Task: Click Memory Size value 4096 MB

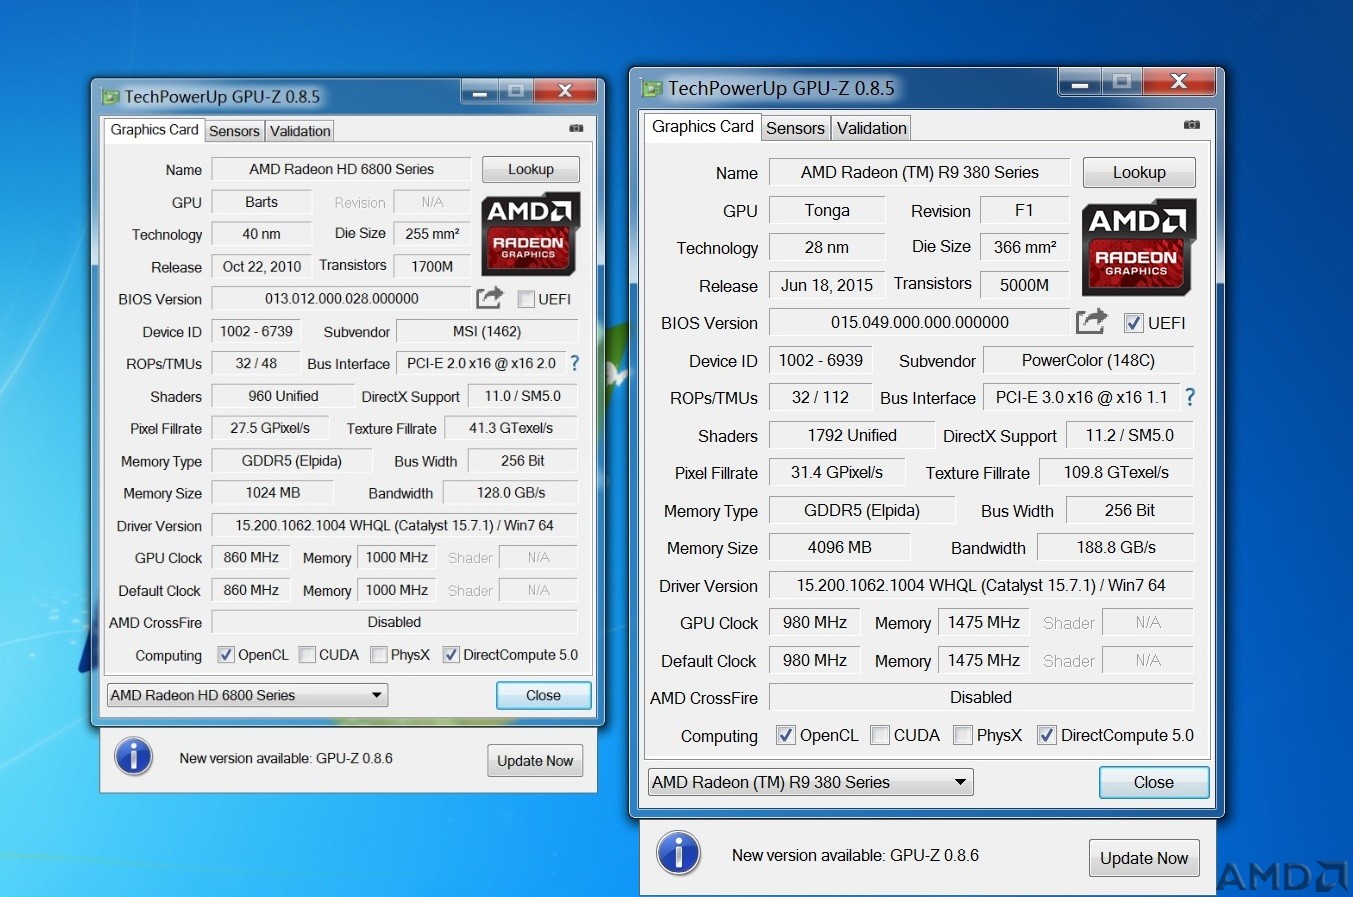Action: tap(839, 547)
